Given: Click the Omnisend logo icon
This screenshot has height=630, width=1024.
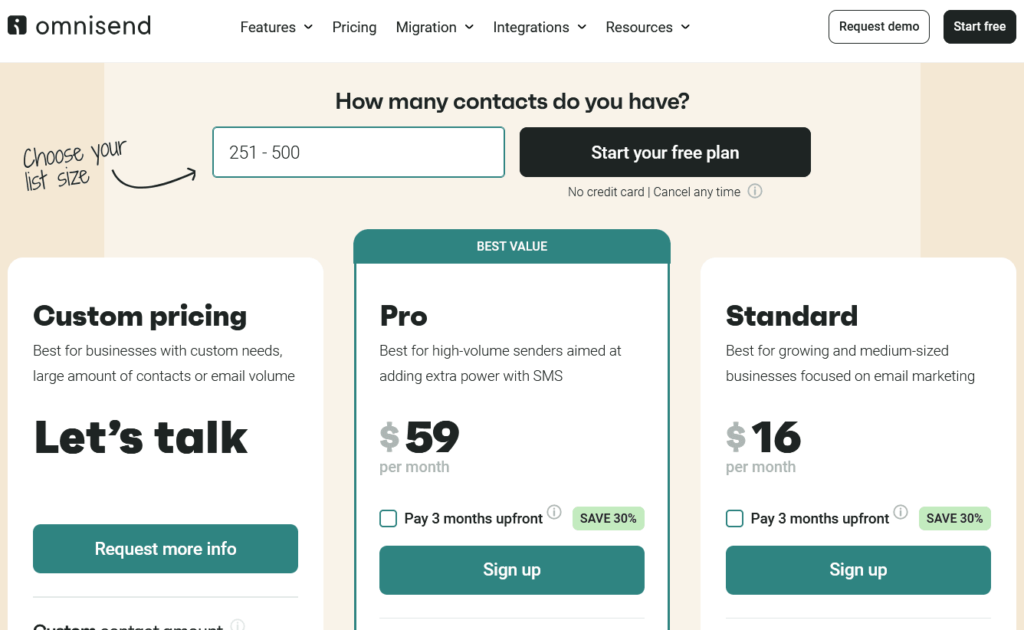Looking at the screenshot, I should tap(17, 25).
